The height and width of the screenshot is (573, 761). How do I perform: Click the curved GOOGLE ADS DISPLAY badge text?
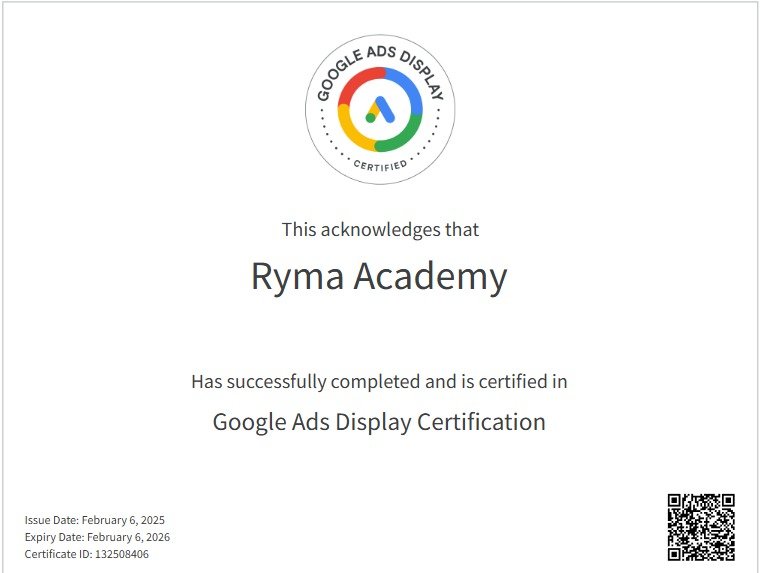coord(380,56)
